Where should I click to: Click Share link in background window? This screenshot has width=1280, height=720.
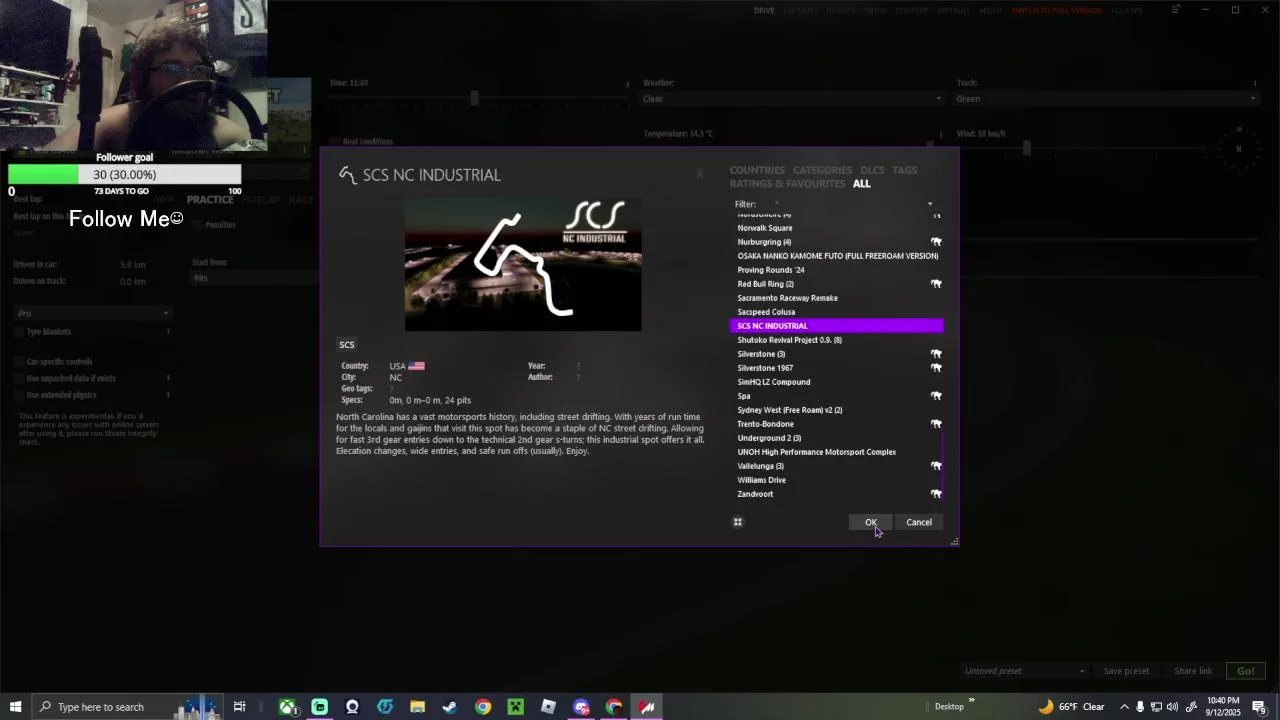(x=1193, y=671)
